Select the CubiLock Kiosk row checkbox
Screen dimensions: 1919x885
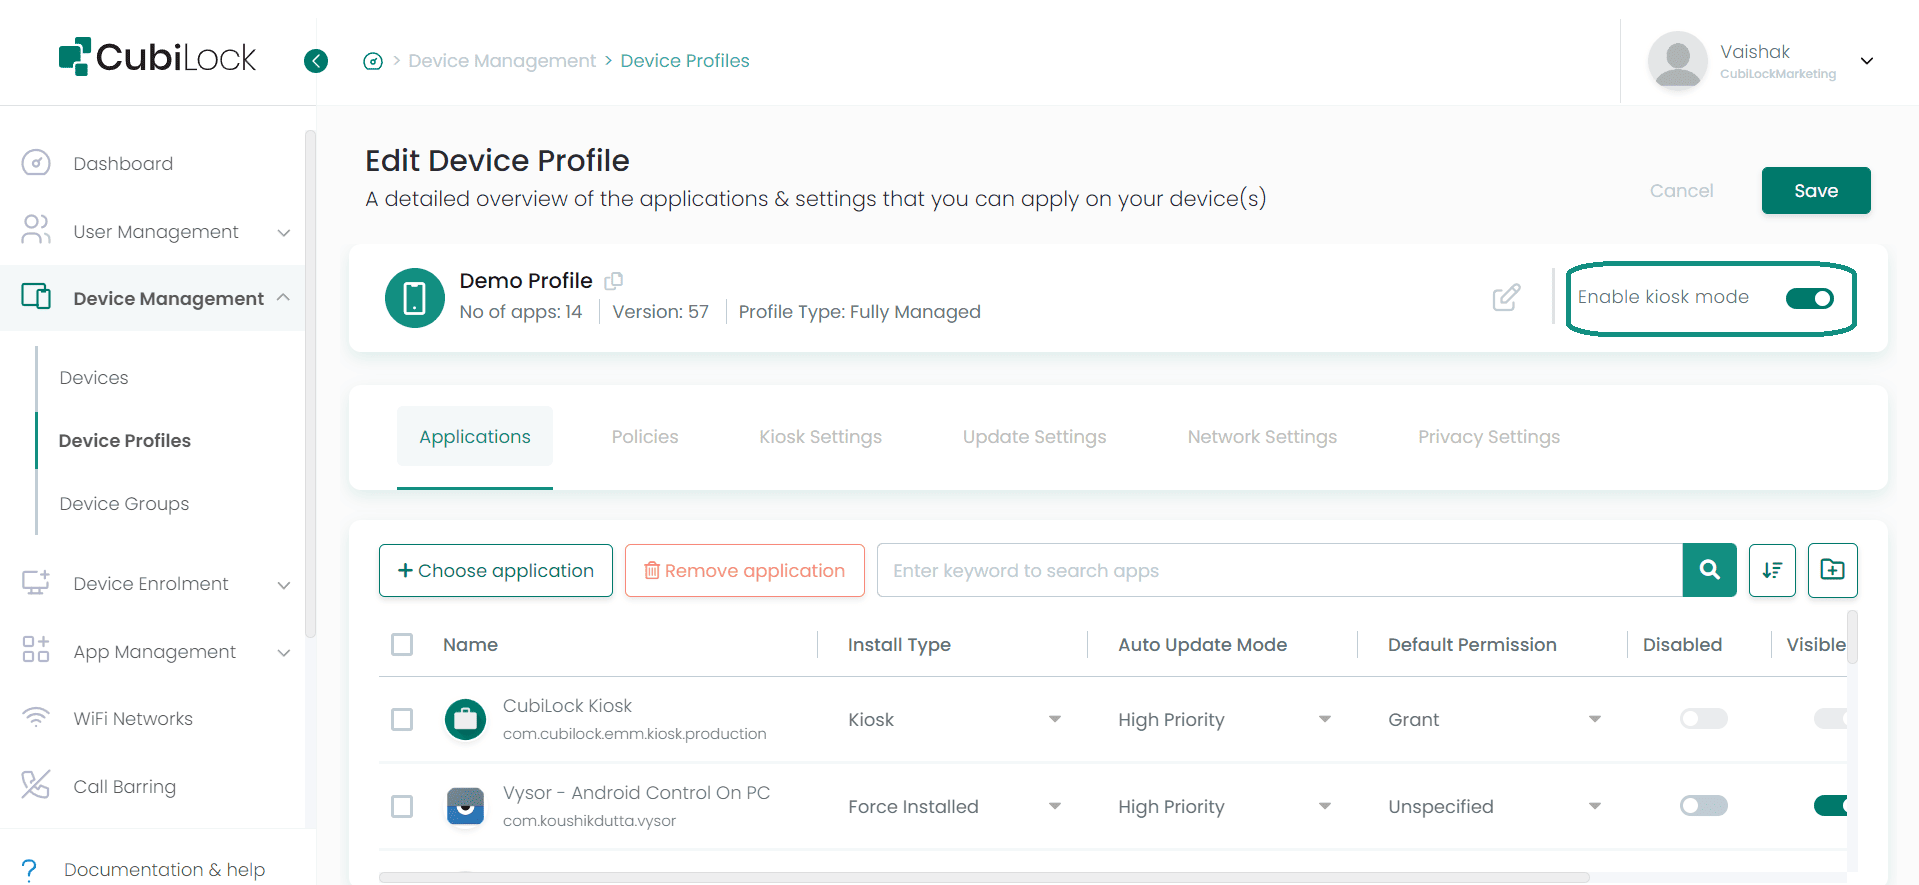pyautogui.click(x=402, y=719)
